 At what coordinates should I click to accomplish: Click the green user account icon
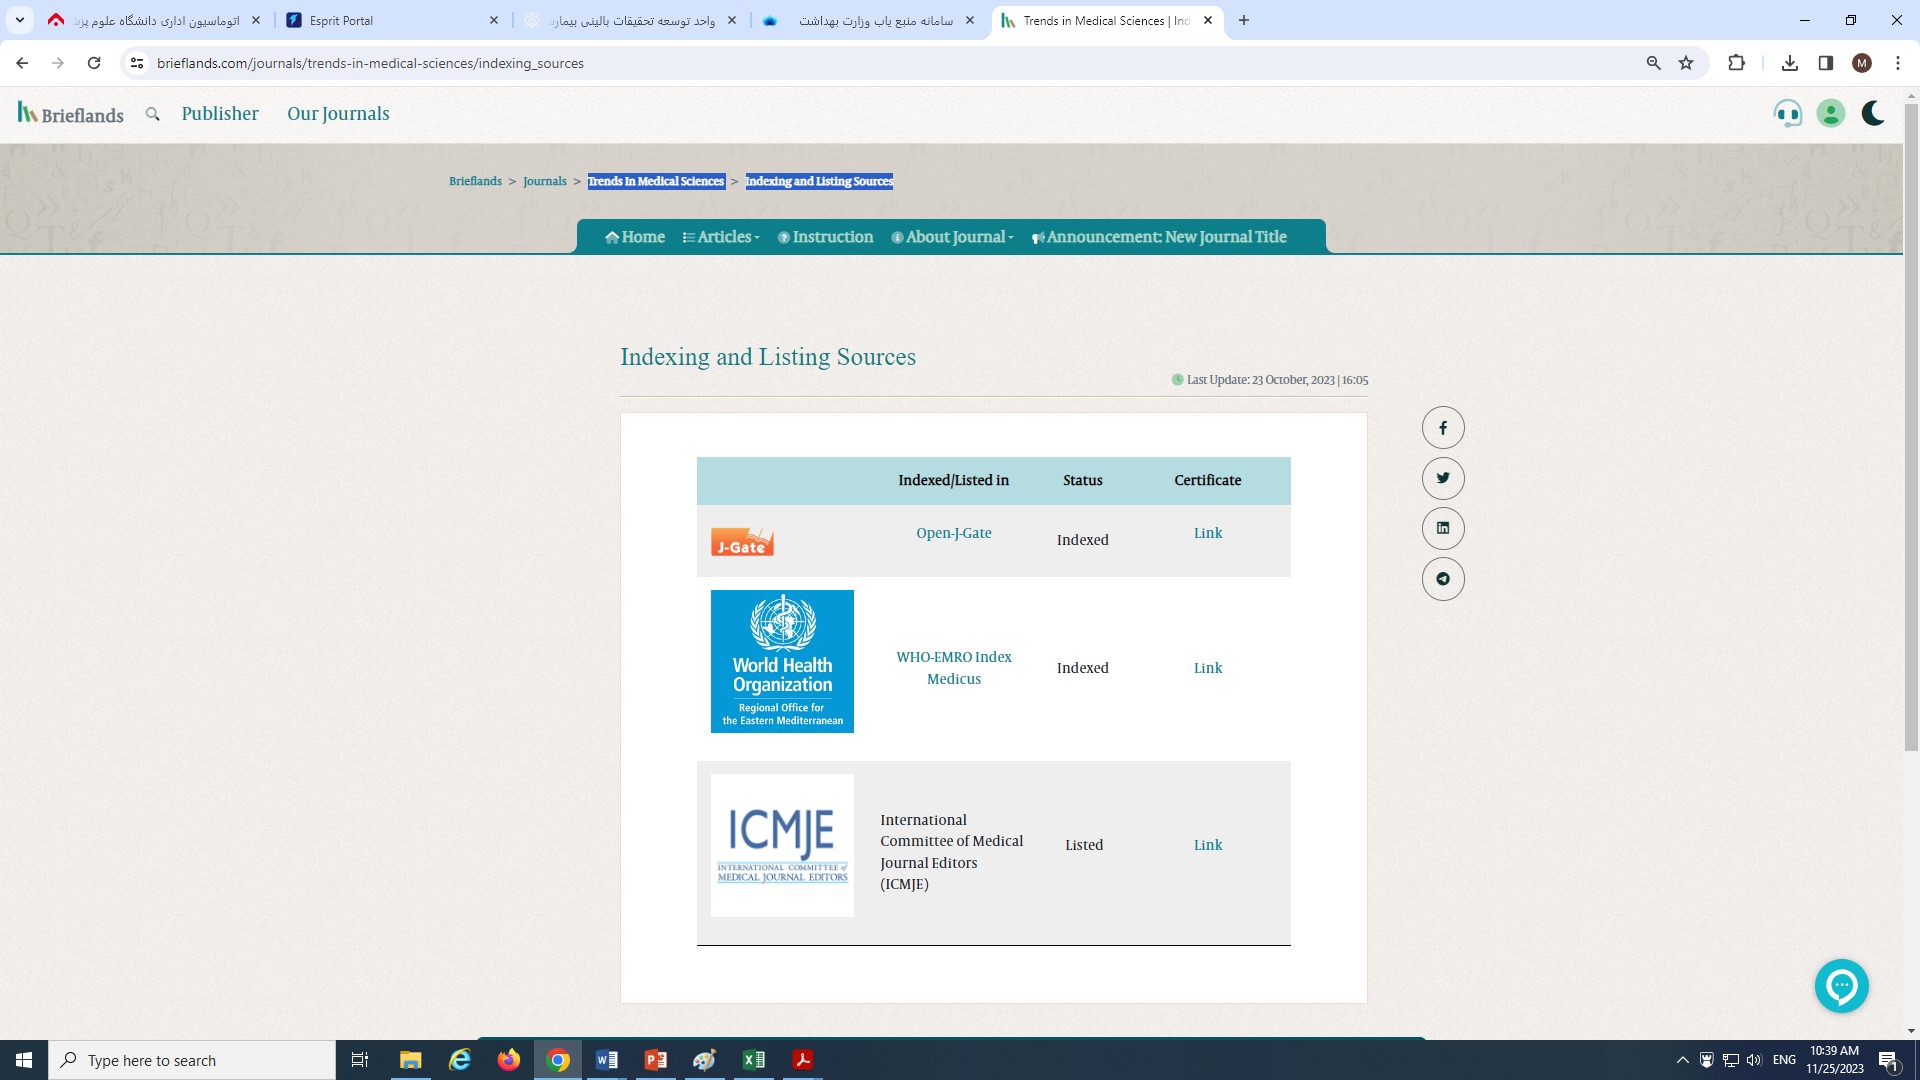pos(1830,114)
